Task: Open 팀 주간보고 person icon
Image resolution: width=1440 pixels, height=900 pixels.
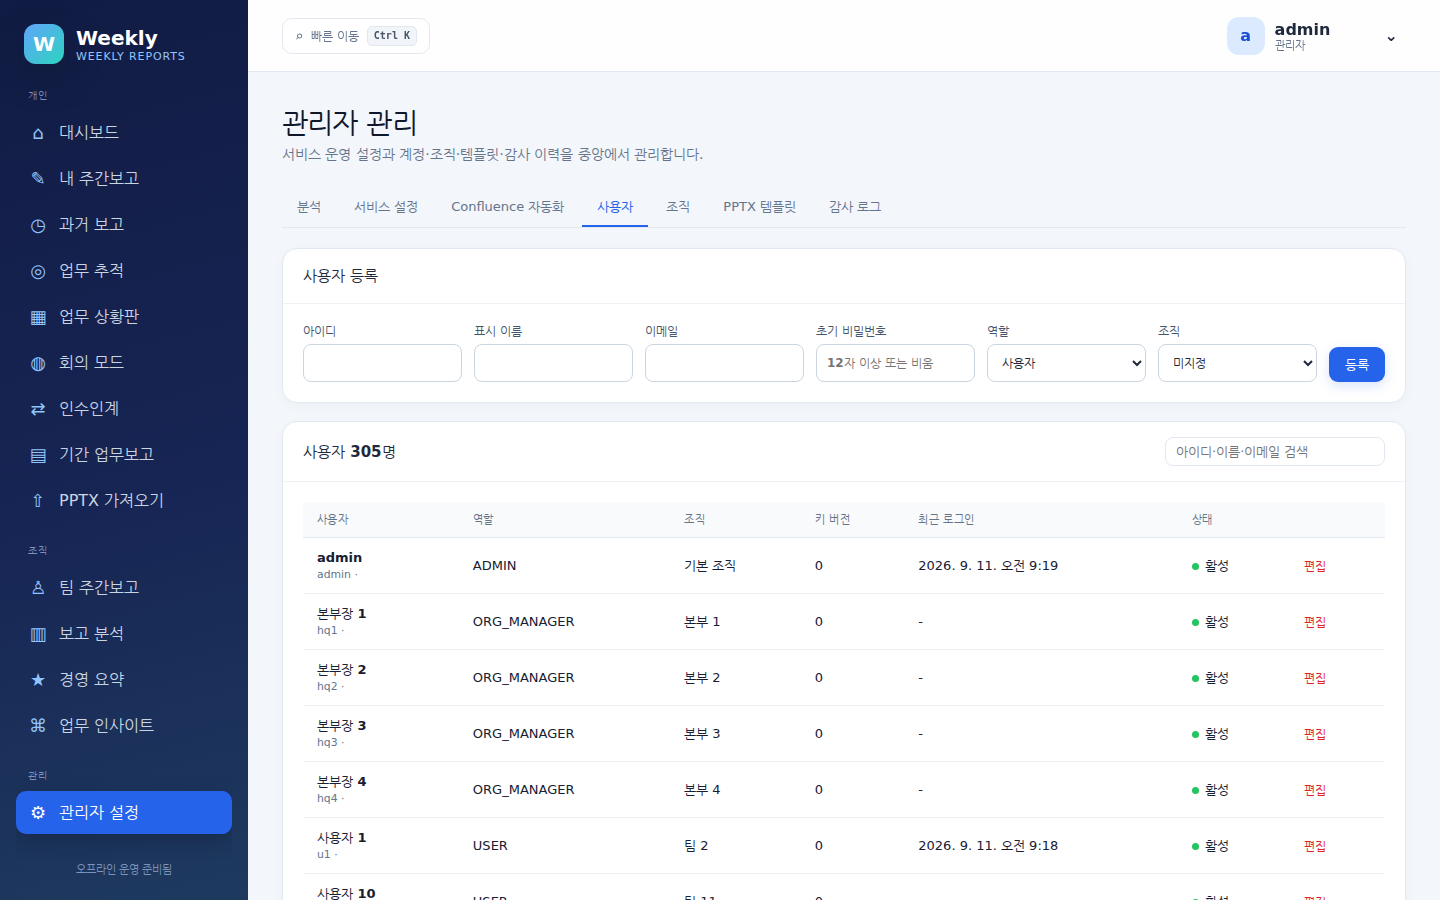Action: 38,588
